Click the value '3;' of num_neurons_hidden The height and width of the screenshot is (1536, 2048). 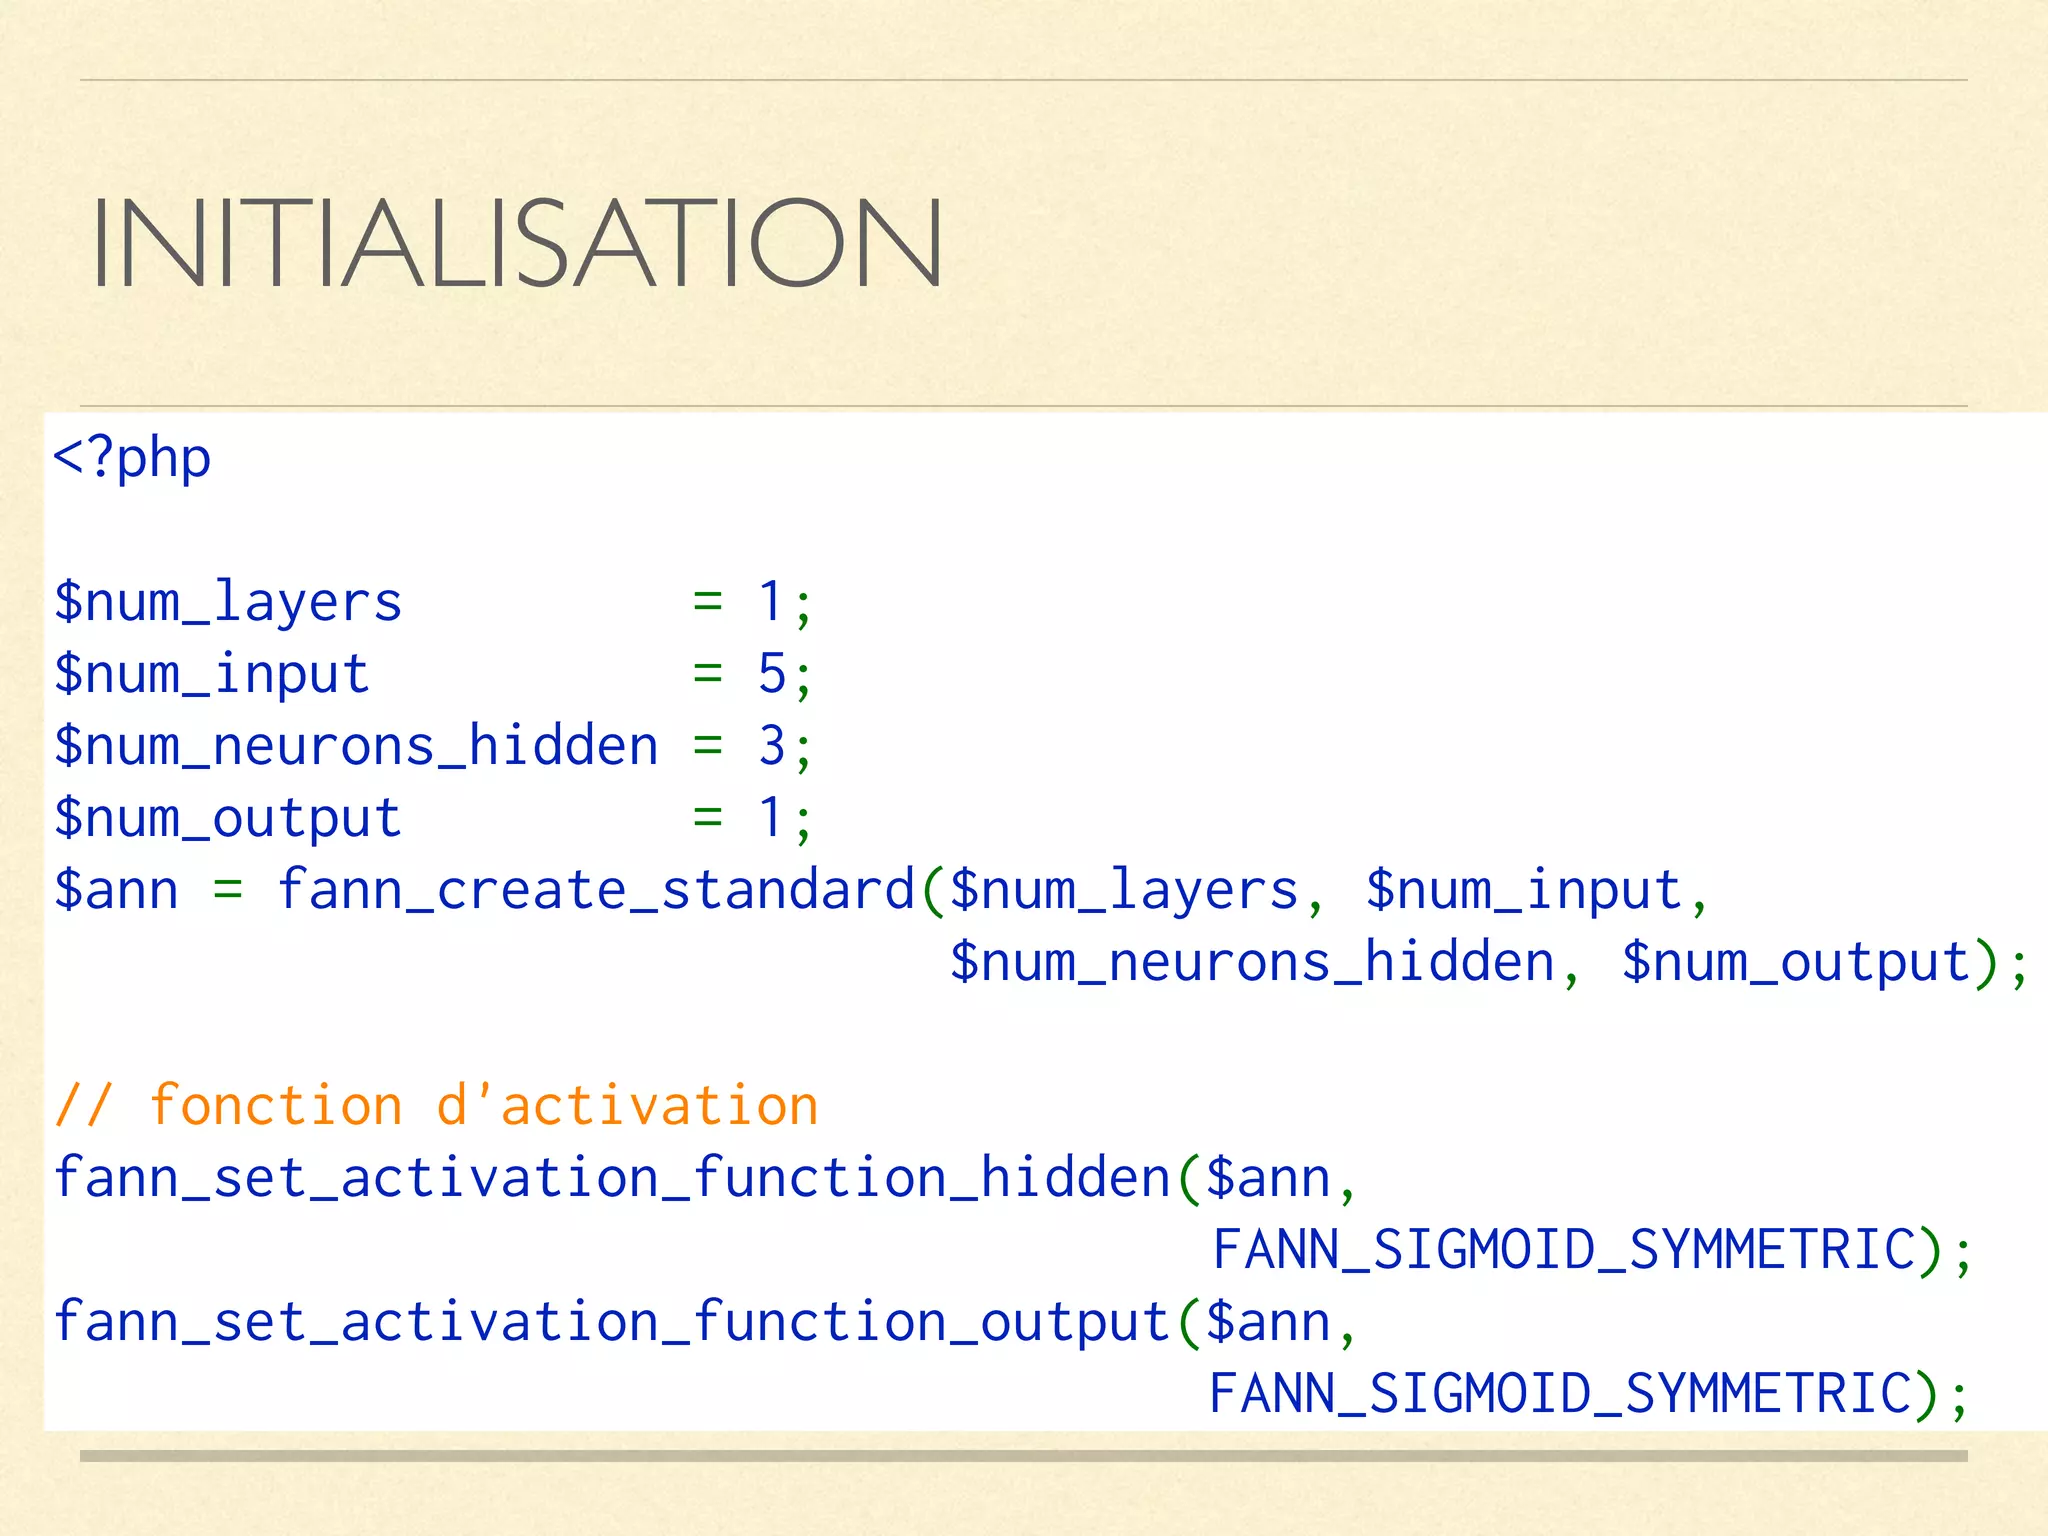785,746
